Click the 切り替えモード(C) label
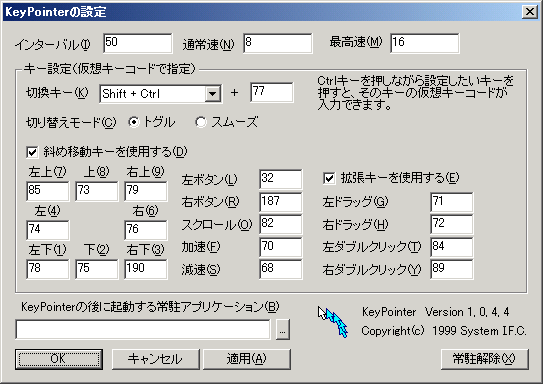This screenshot has height=384, width=543. click(71, 123)
